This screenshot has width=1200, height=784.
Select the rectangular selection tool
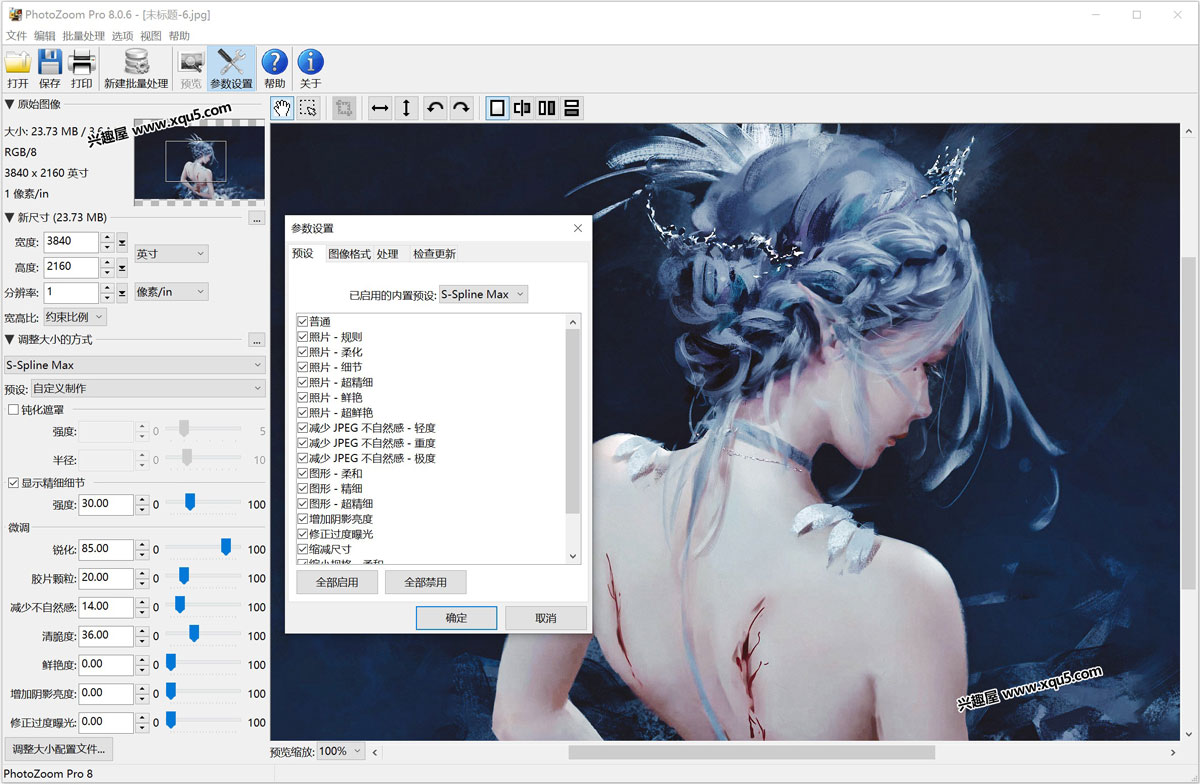(x=308, y=108)
